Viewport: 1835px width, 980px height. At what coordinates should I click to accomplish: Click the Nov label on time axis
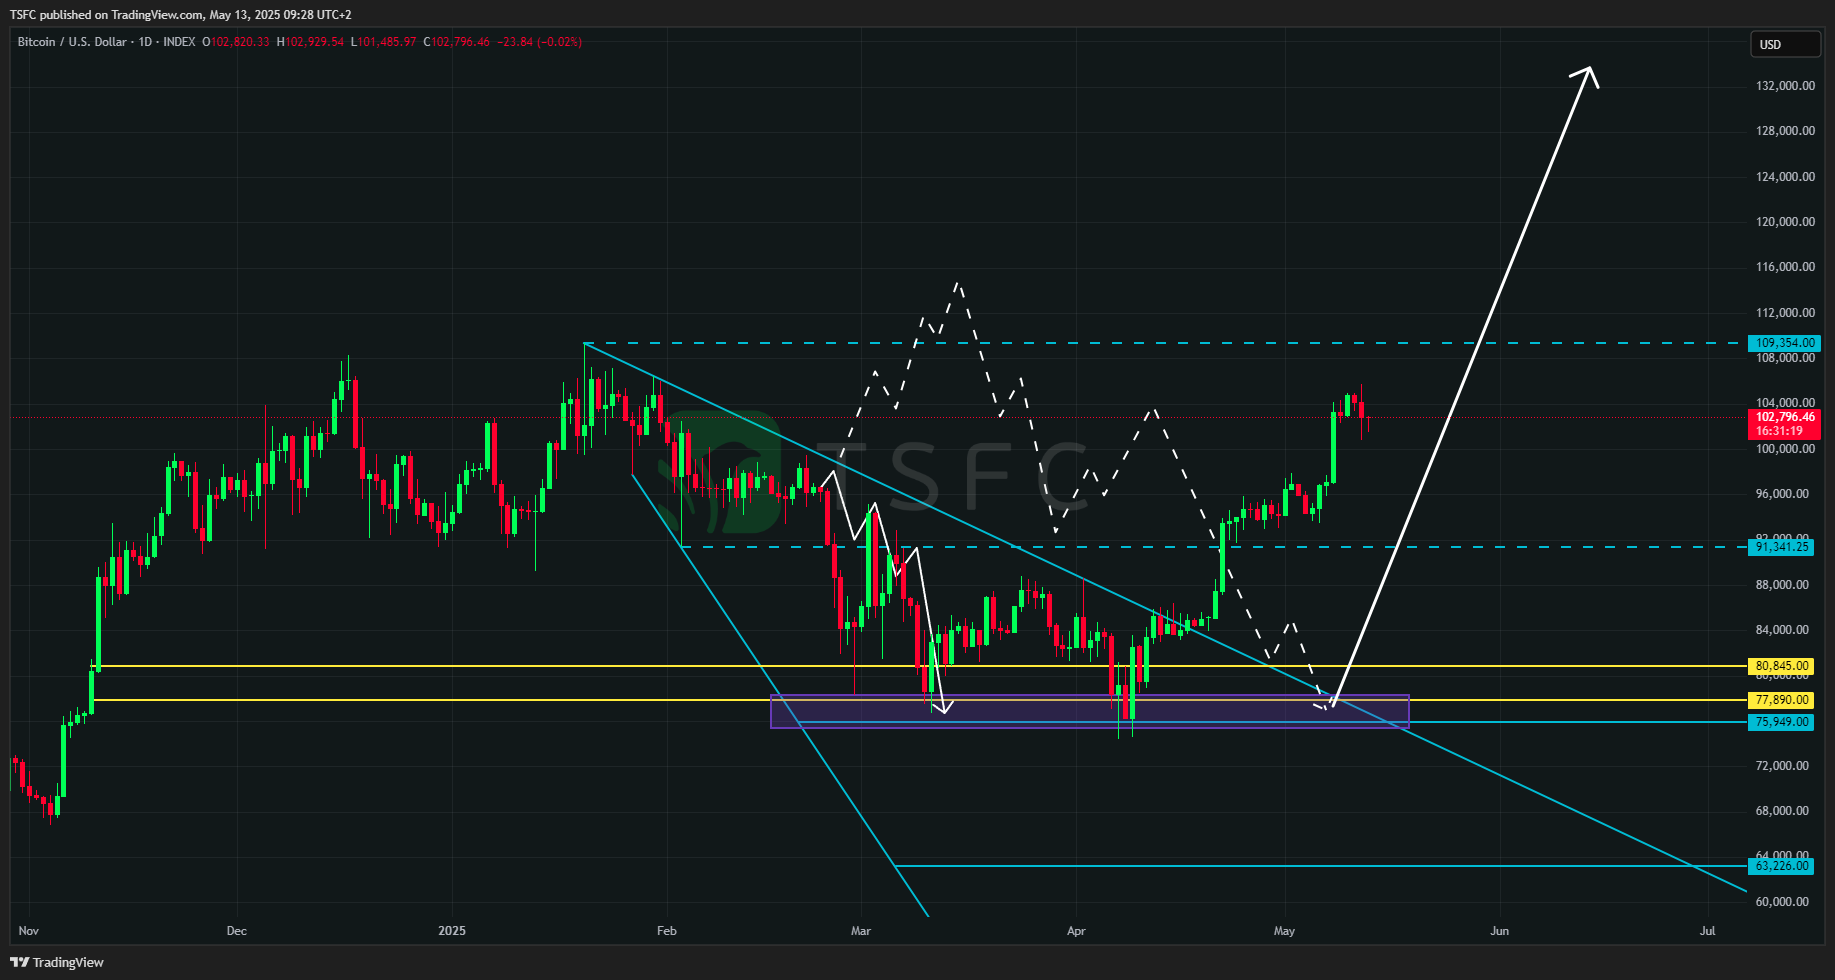tap(28, 931)
